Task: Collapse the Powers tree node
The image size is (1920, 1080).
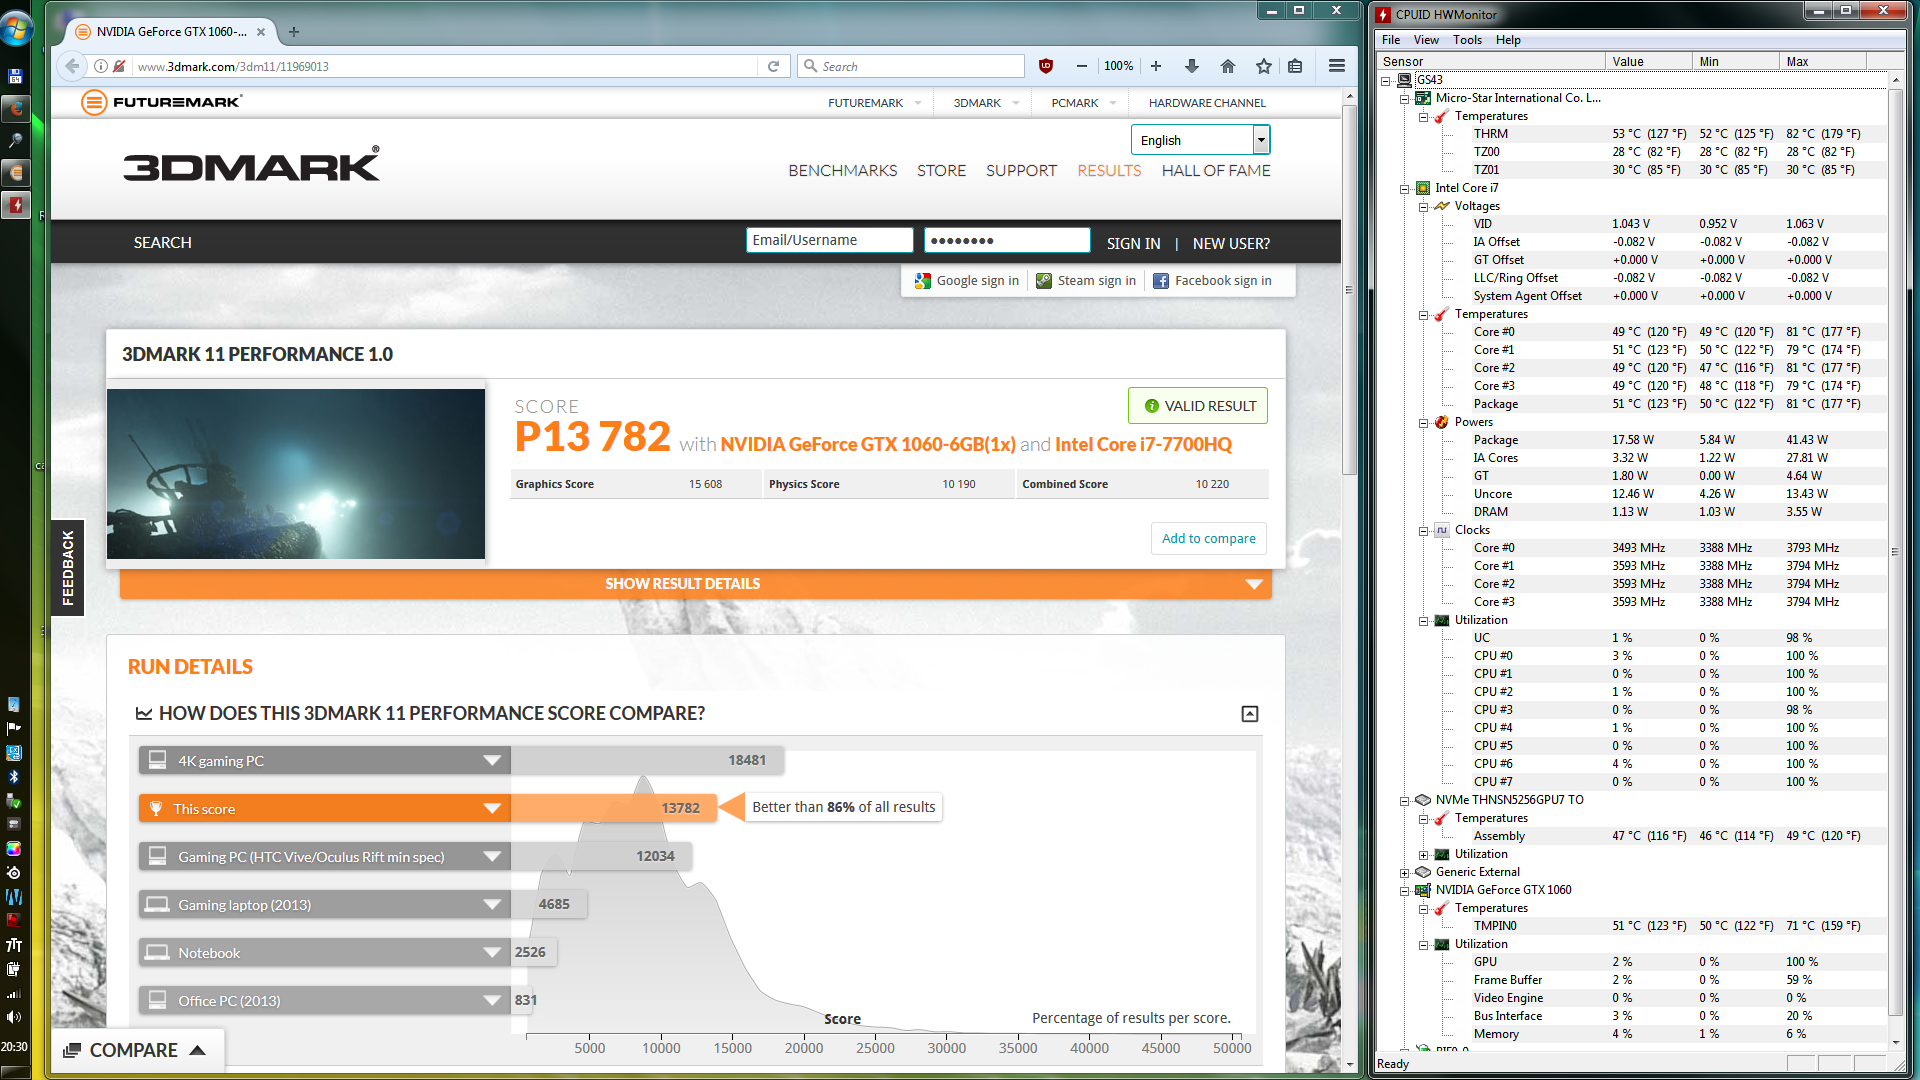Action: point(1423,423)
